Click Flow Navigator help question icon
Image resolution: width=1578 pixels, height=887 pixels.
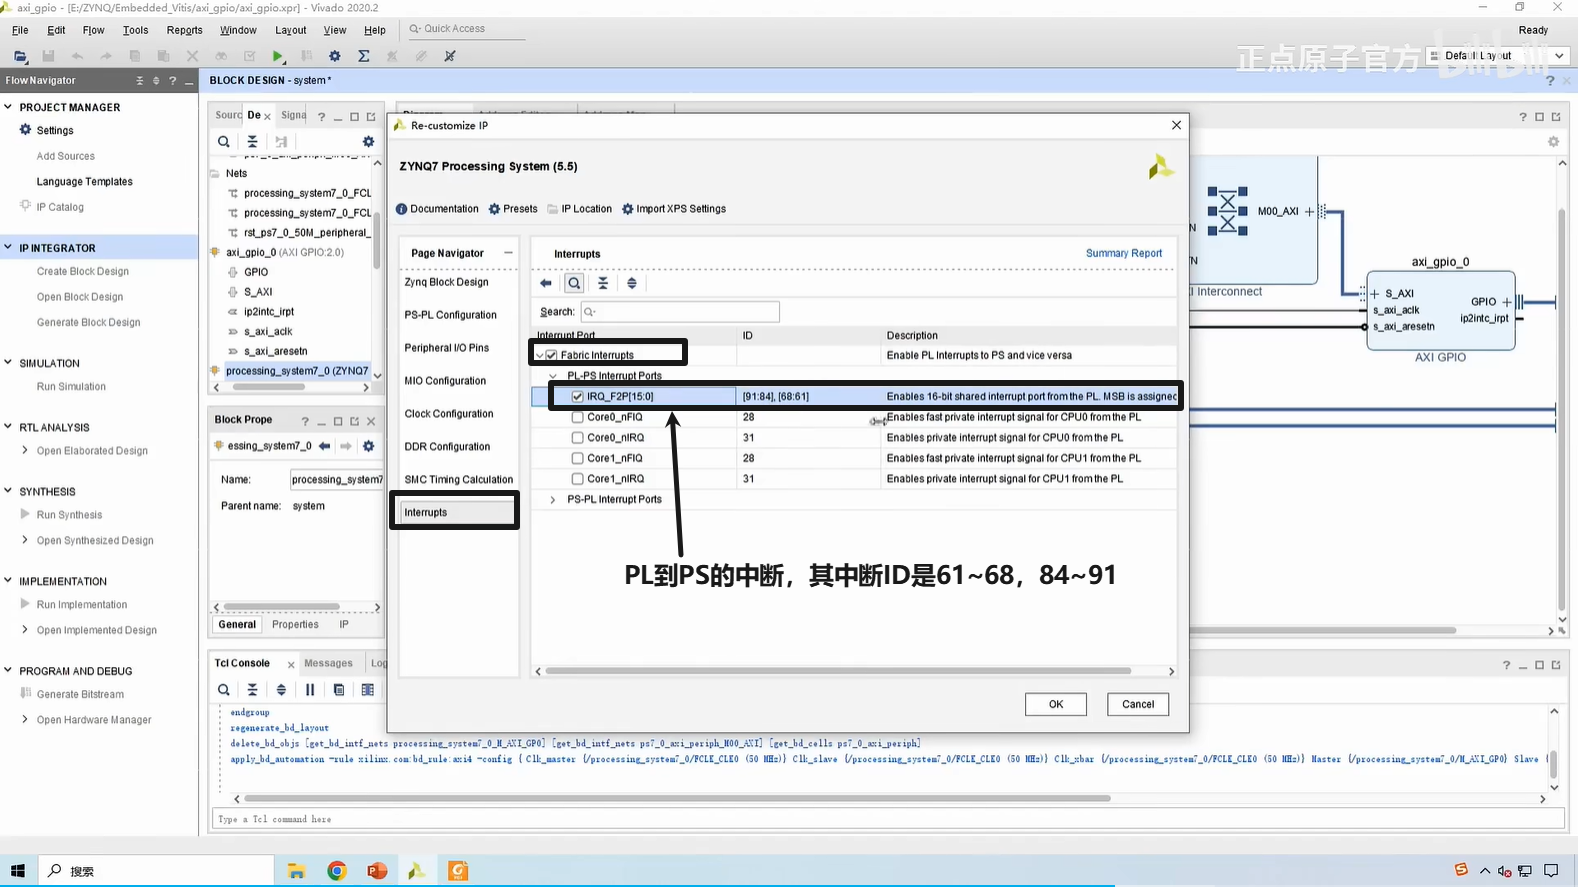(173, 81)
